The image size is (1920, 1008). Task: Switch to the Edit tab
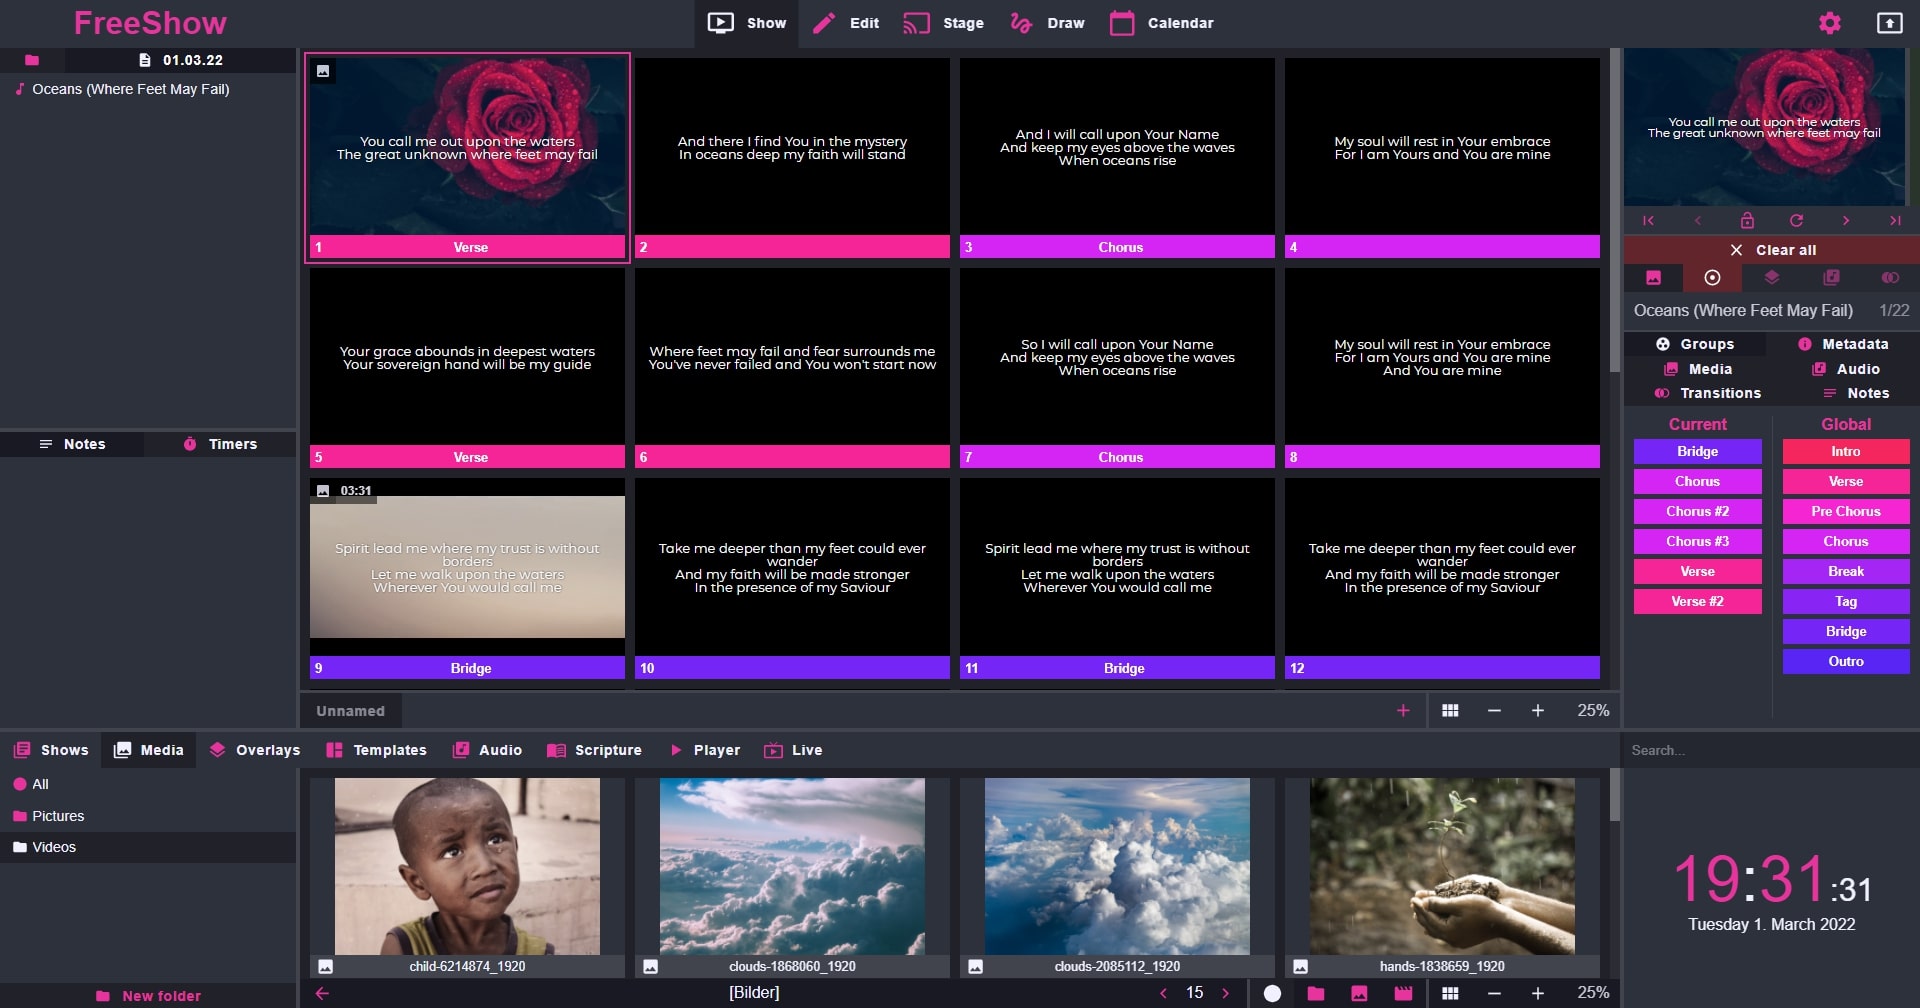click(845, 22)
